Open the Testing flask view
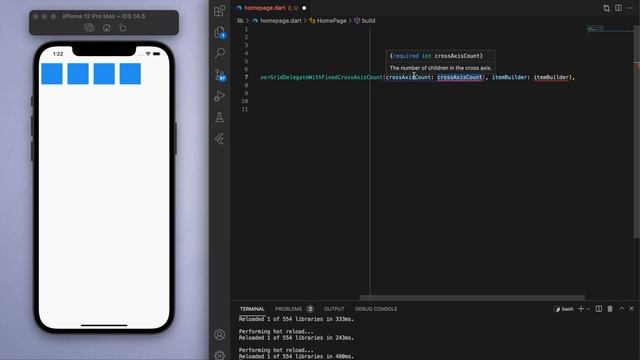The height and width of the screenshot is (360, 640). click(220, 118)
